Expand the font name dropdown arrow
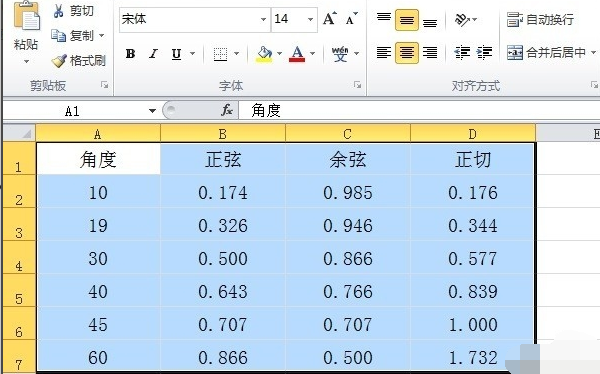600x374 pixels. 263,19
